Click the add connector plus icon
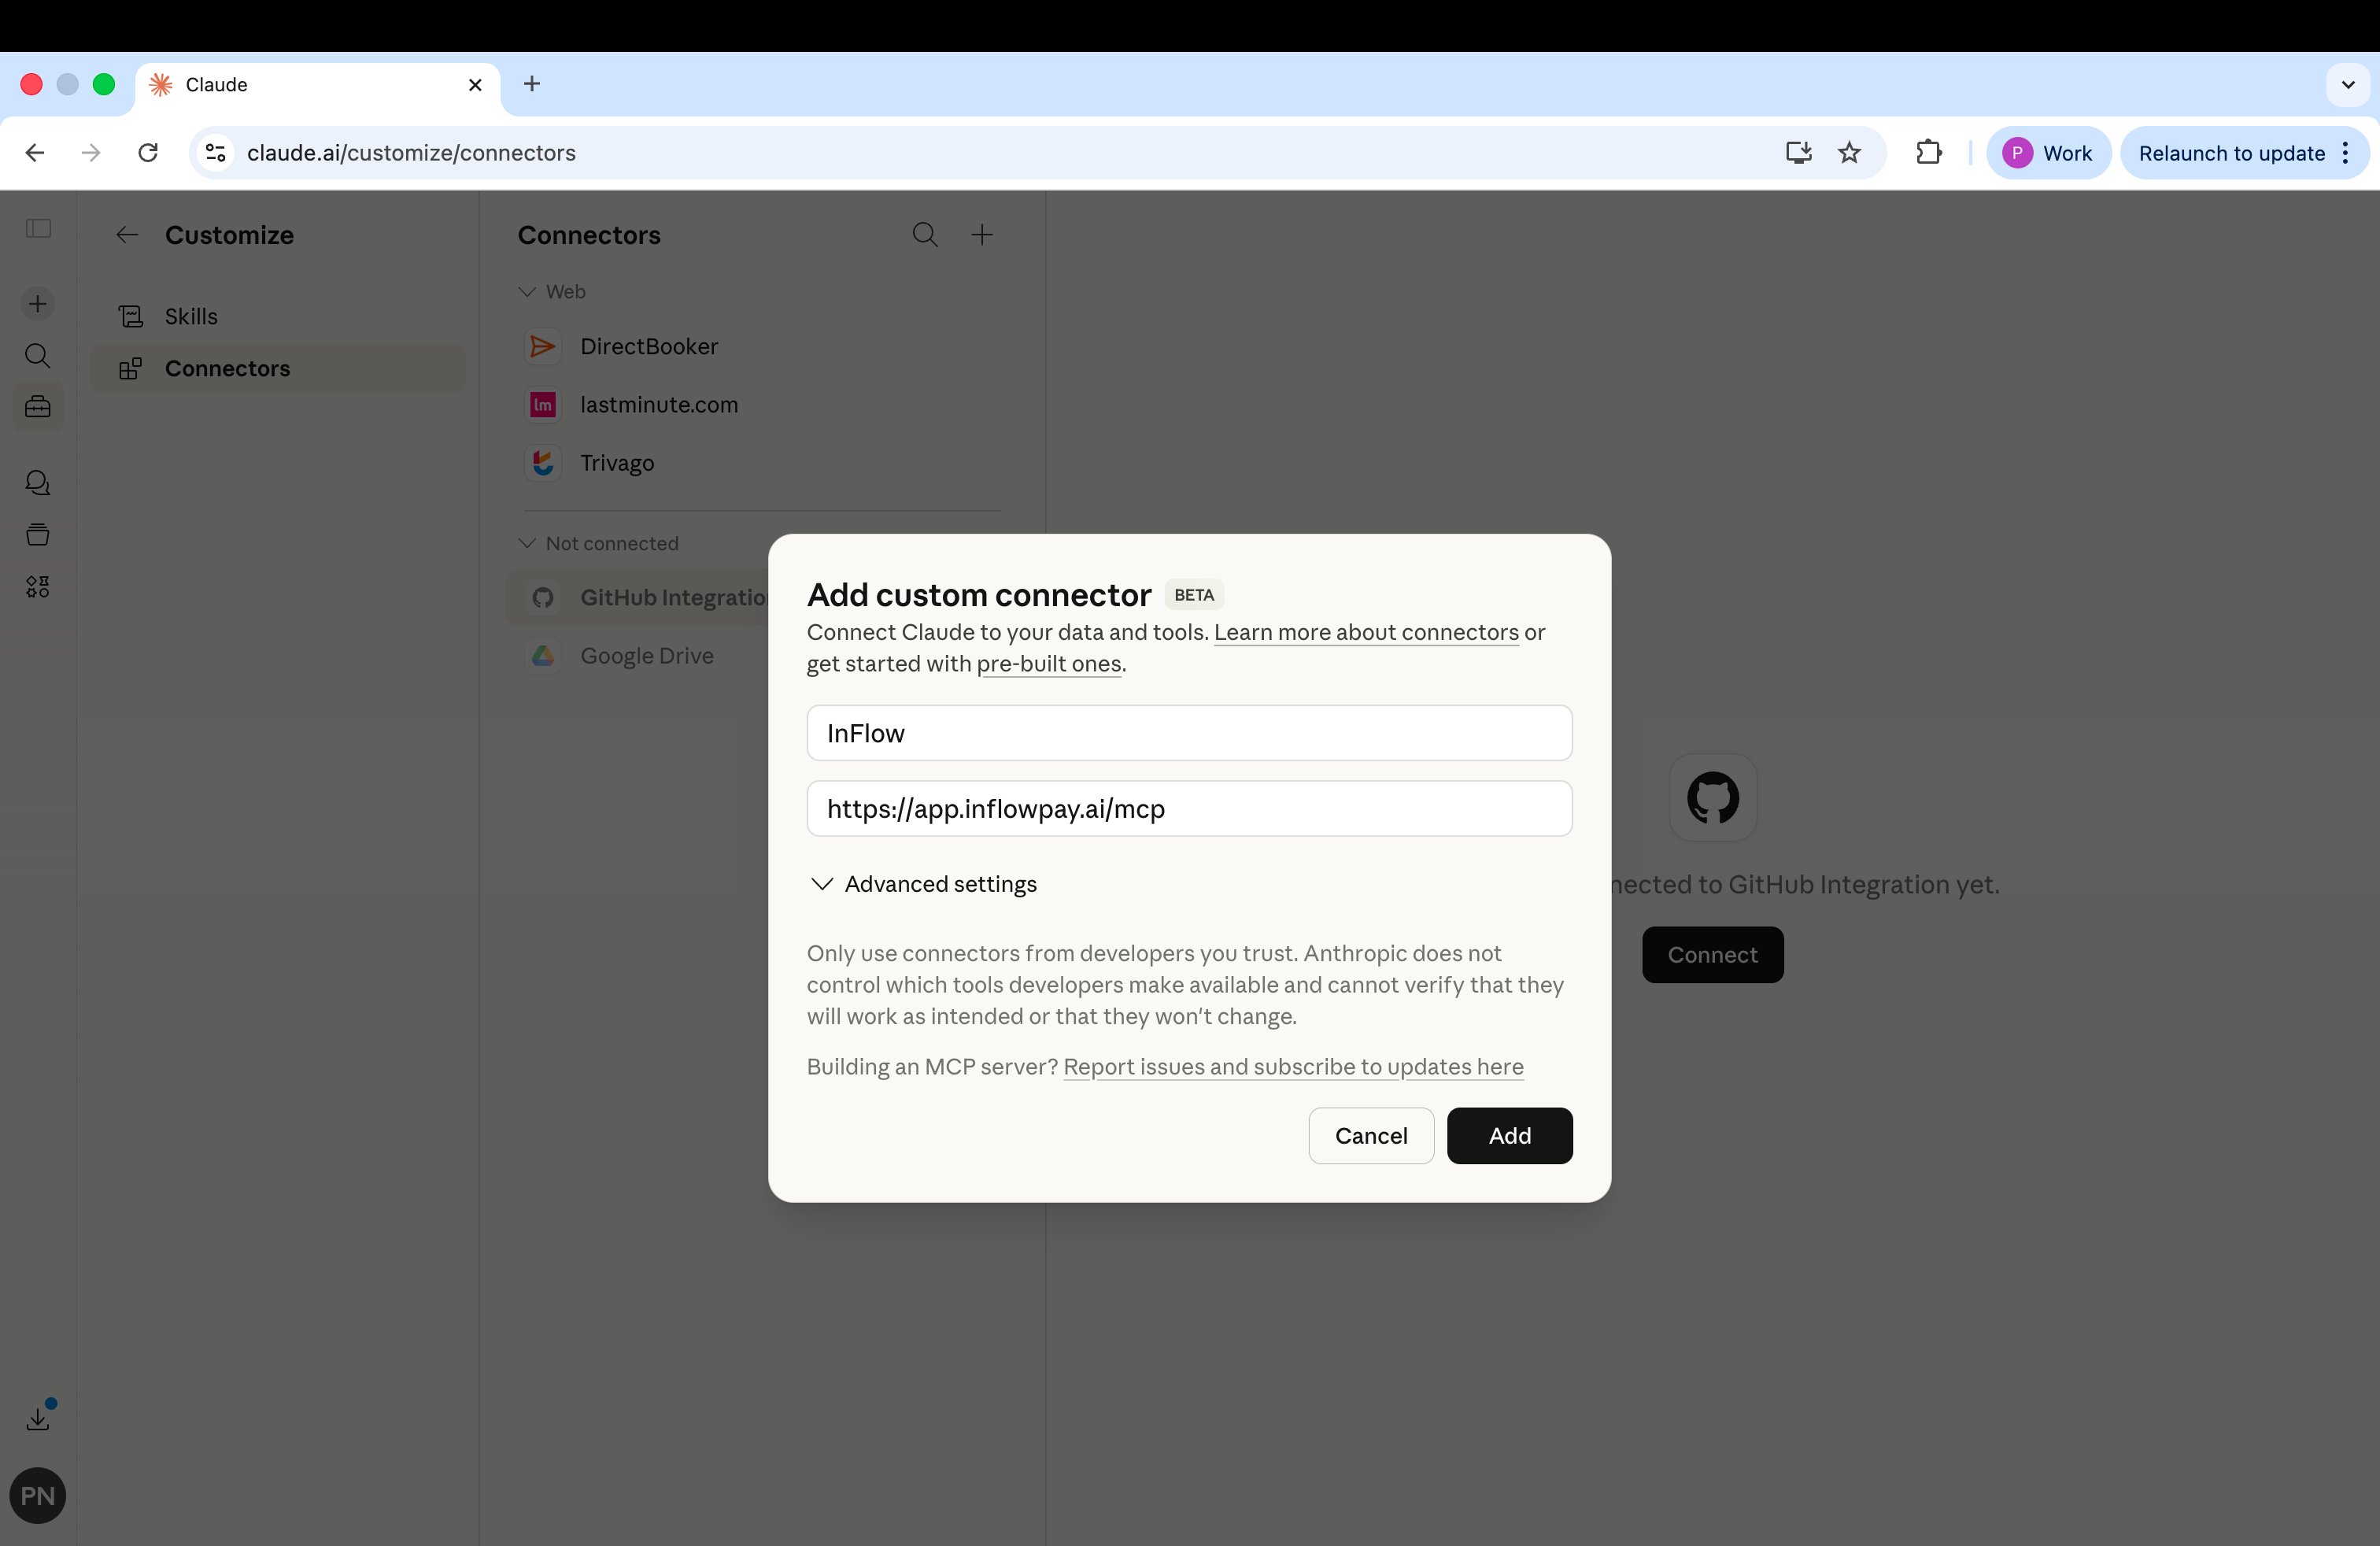Image resolution: width=2380 pixels, height=1546 pixels. tap(982, 235)
